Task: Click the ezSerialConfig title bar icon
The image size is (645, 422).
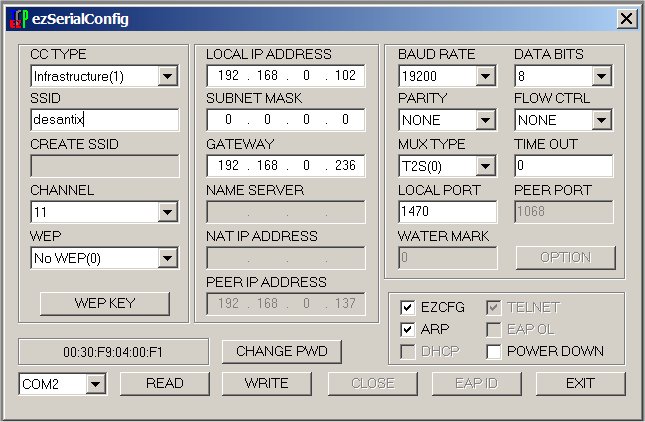Action: click(19, 19)
